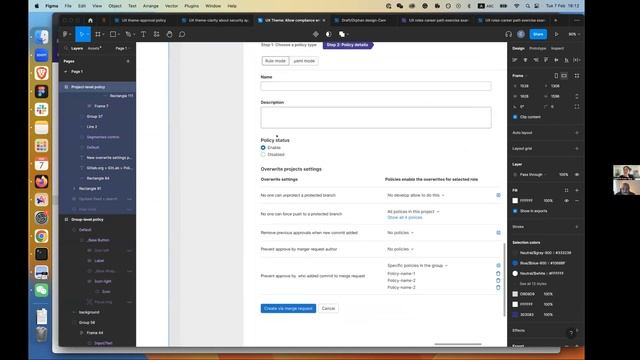Select the Move tool in Figma toolbar
This screenshot has height=360, width=640.
click(82, 34)
